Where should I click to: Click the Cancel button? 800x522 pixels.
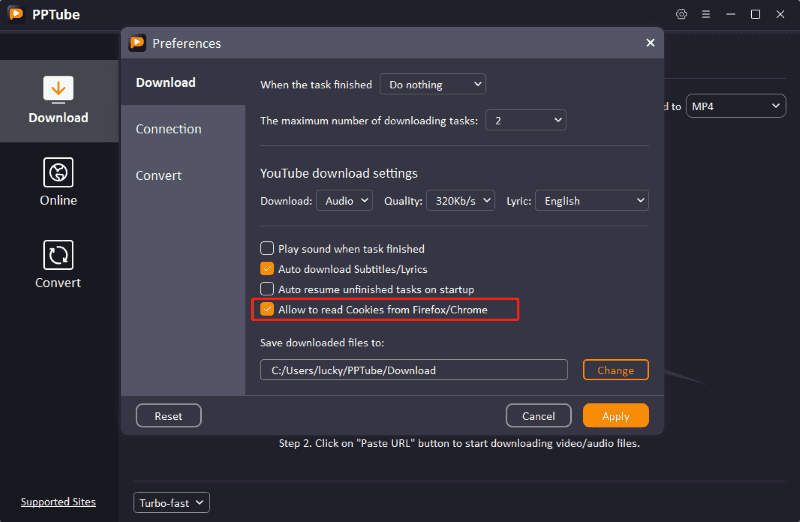(x=538, y=416)
